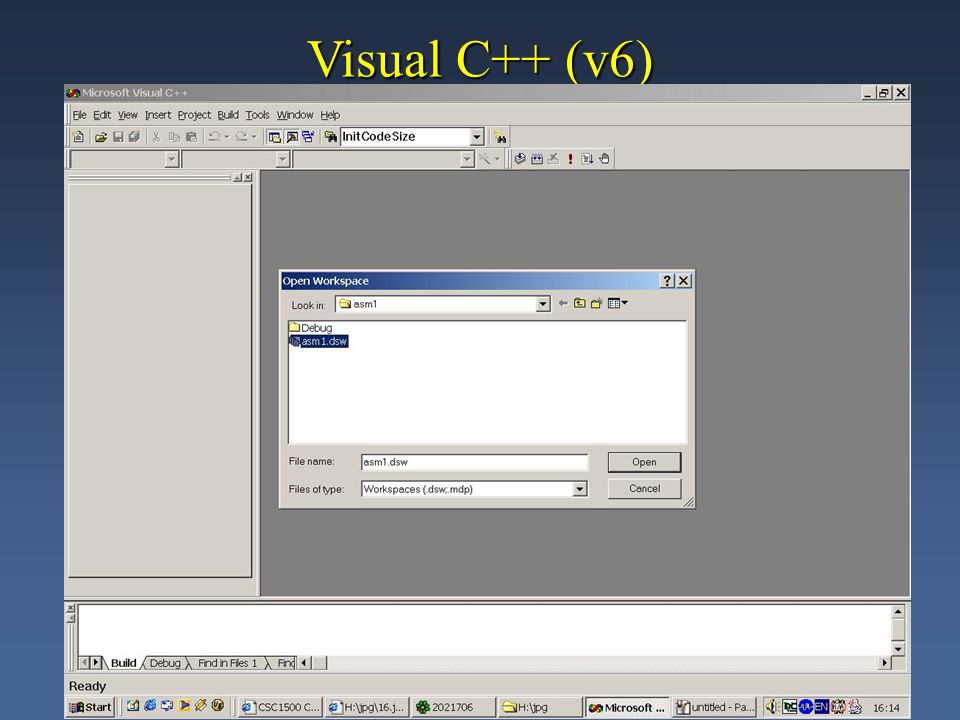Click the Open button in dialog
The height and width of the screenshot is (720, 960).
(644, 462)
